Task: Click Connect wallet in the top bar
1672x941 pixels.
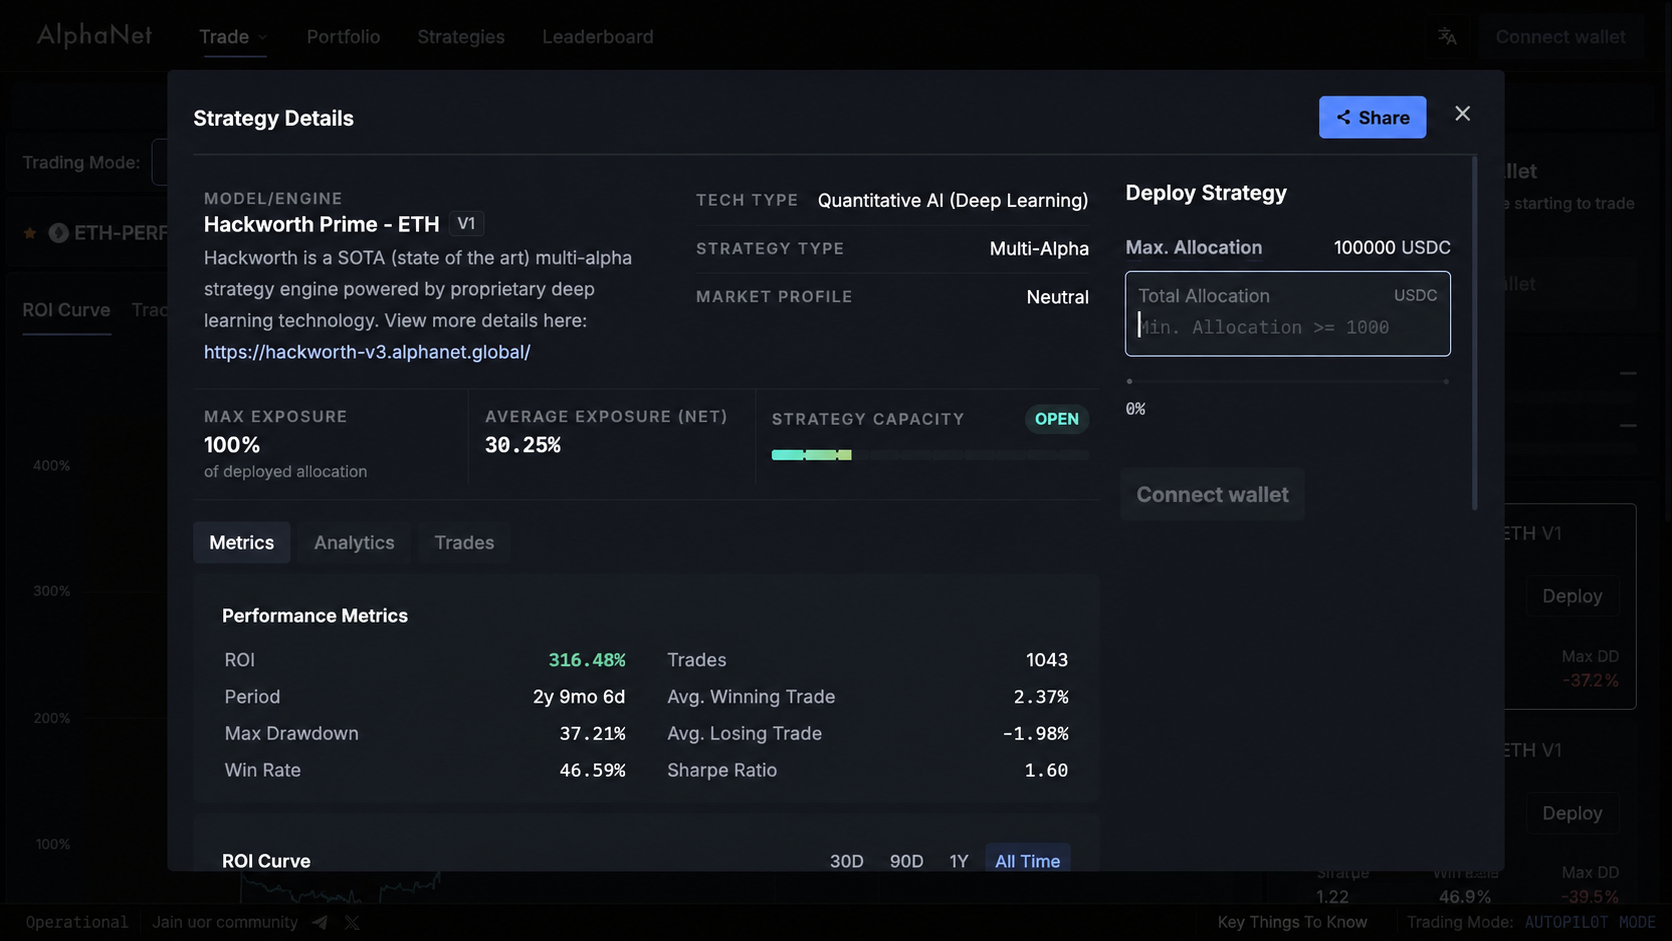Action: pos(1560,37)
